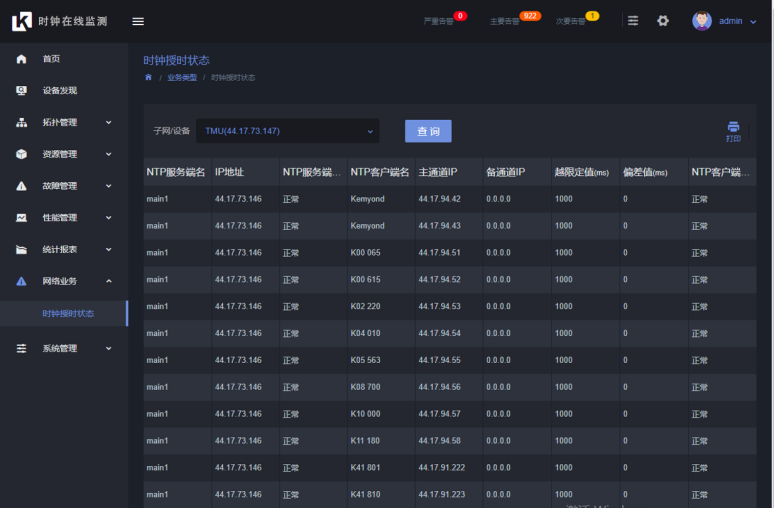Select the 时钟授时状态 submenu item

point(68,313)
